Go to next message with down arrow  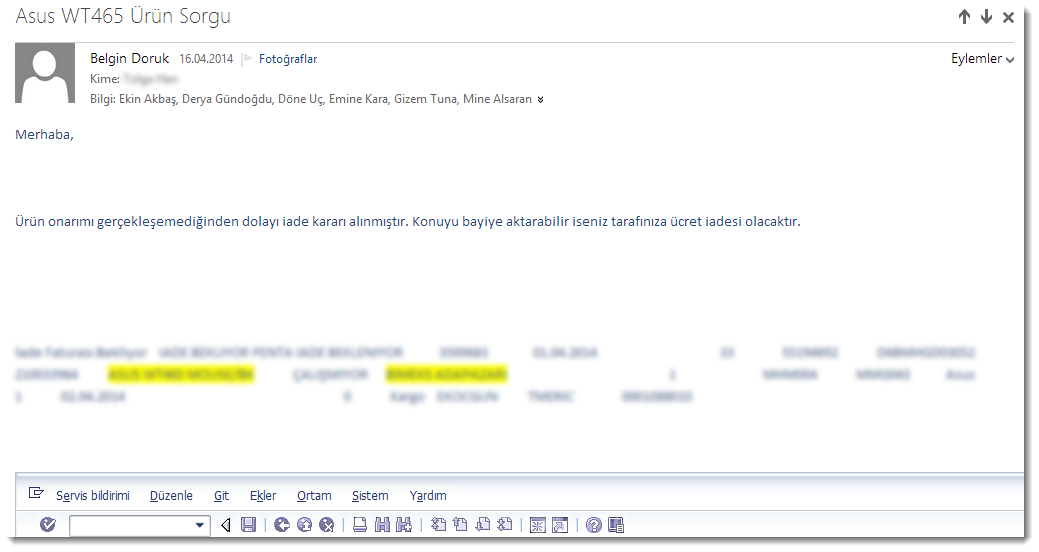click(986, 17)
